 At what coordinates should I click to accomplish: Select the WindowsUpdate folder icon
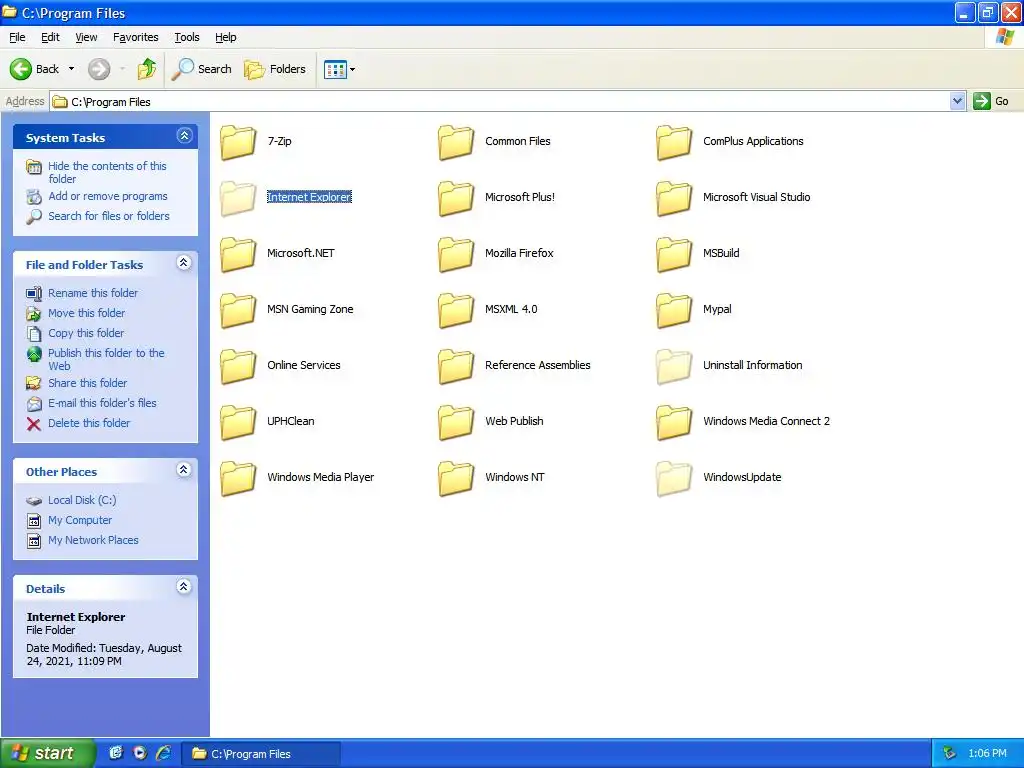point(674,479)
